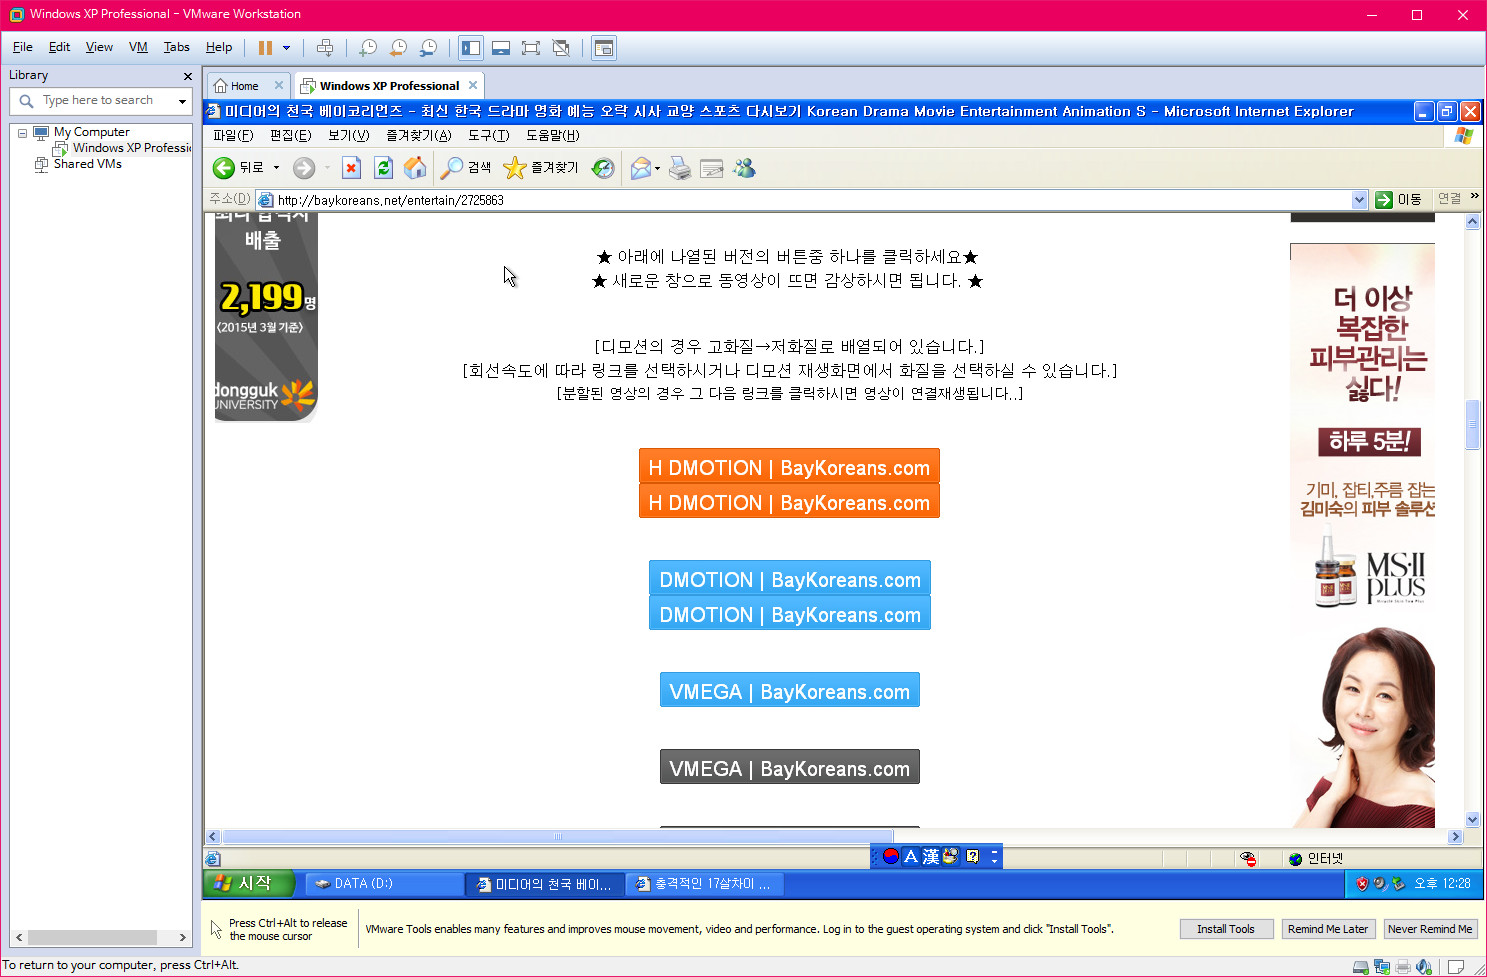Click the first orange H DMOTION button

tap(789, 467)
